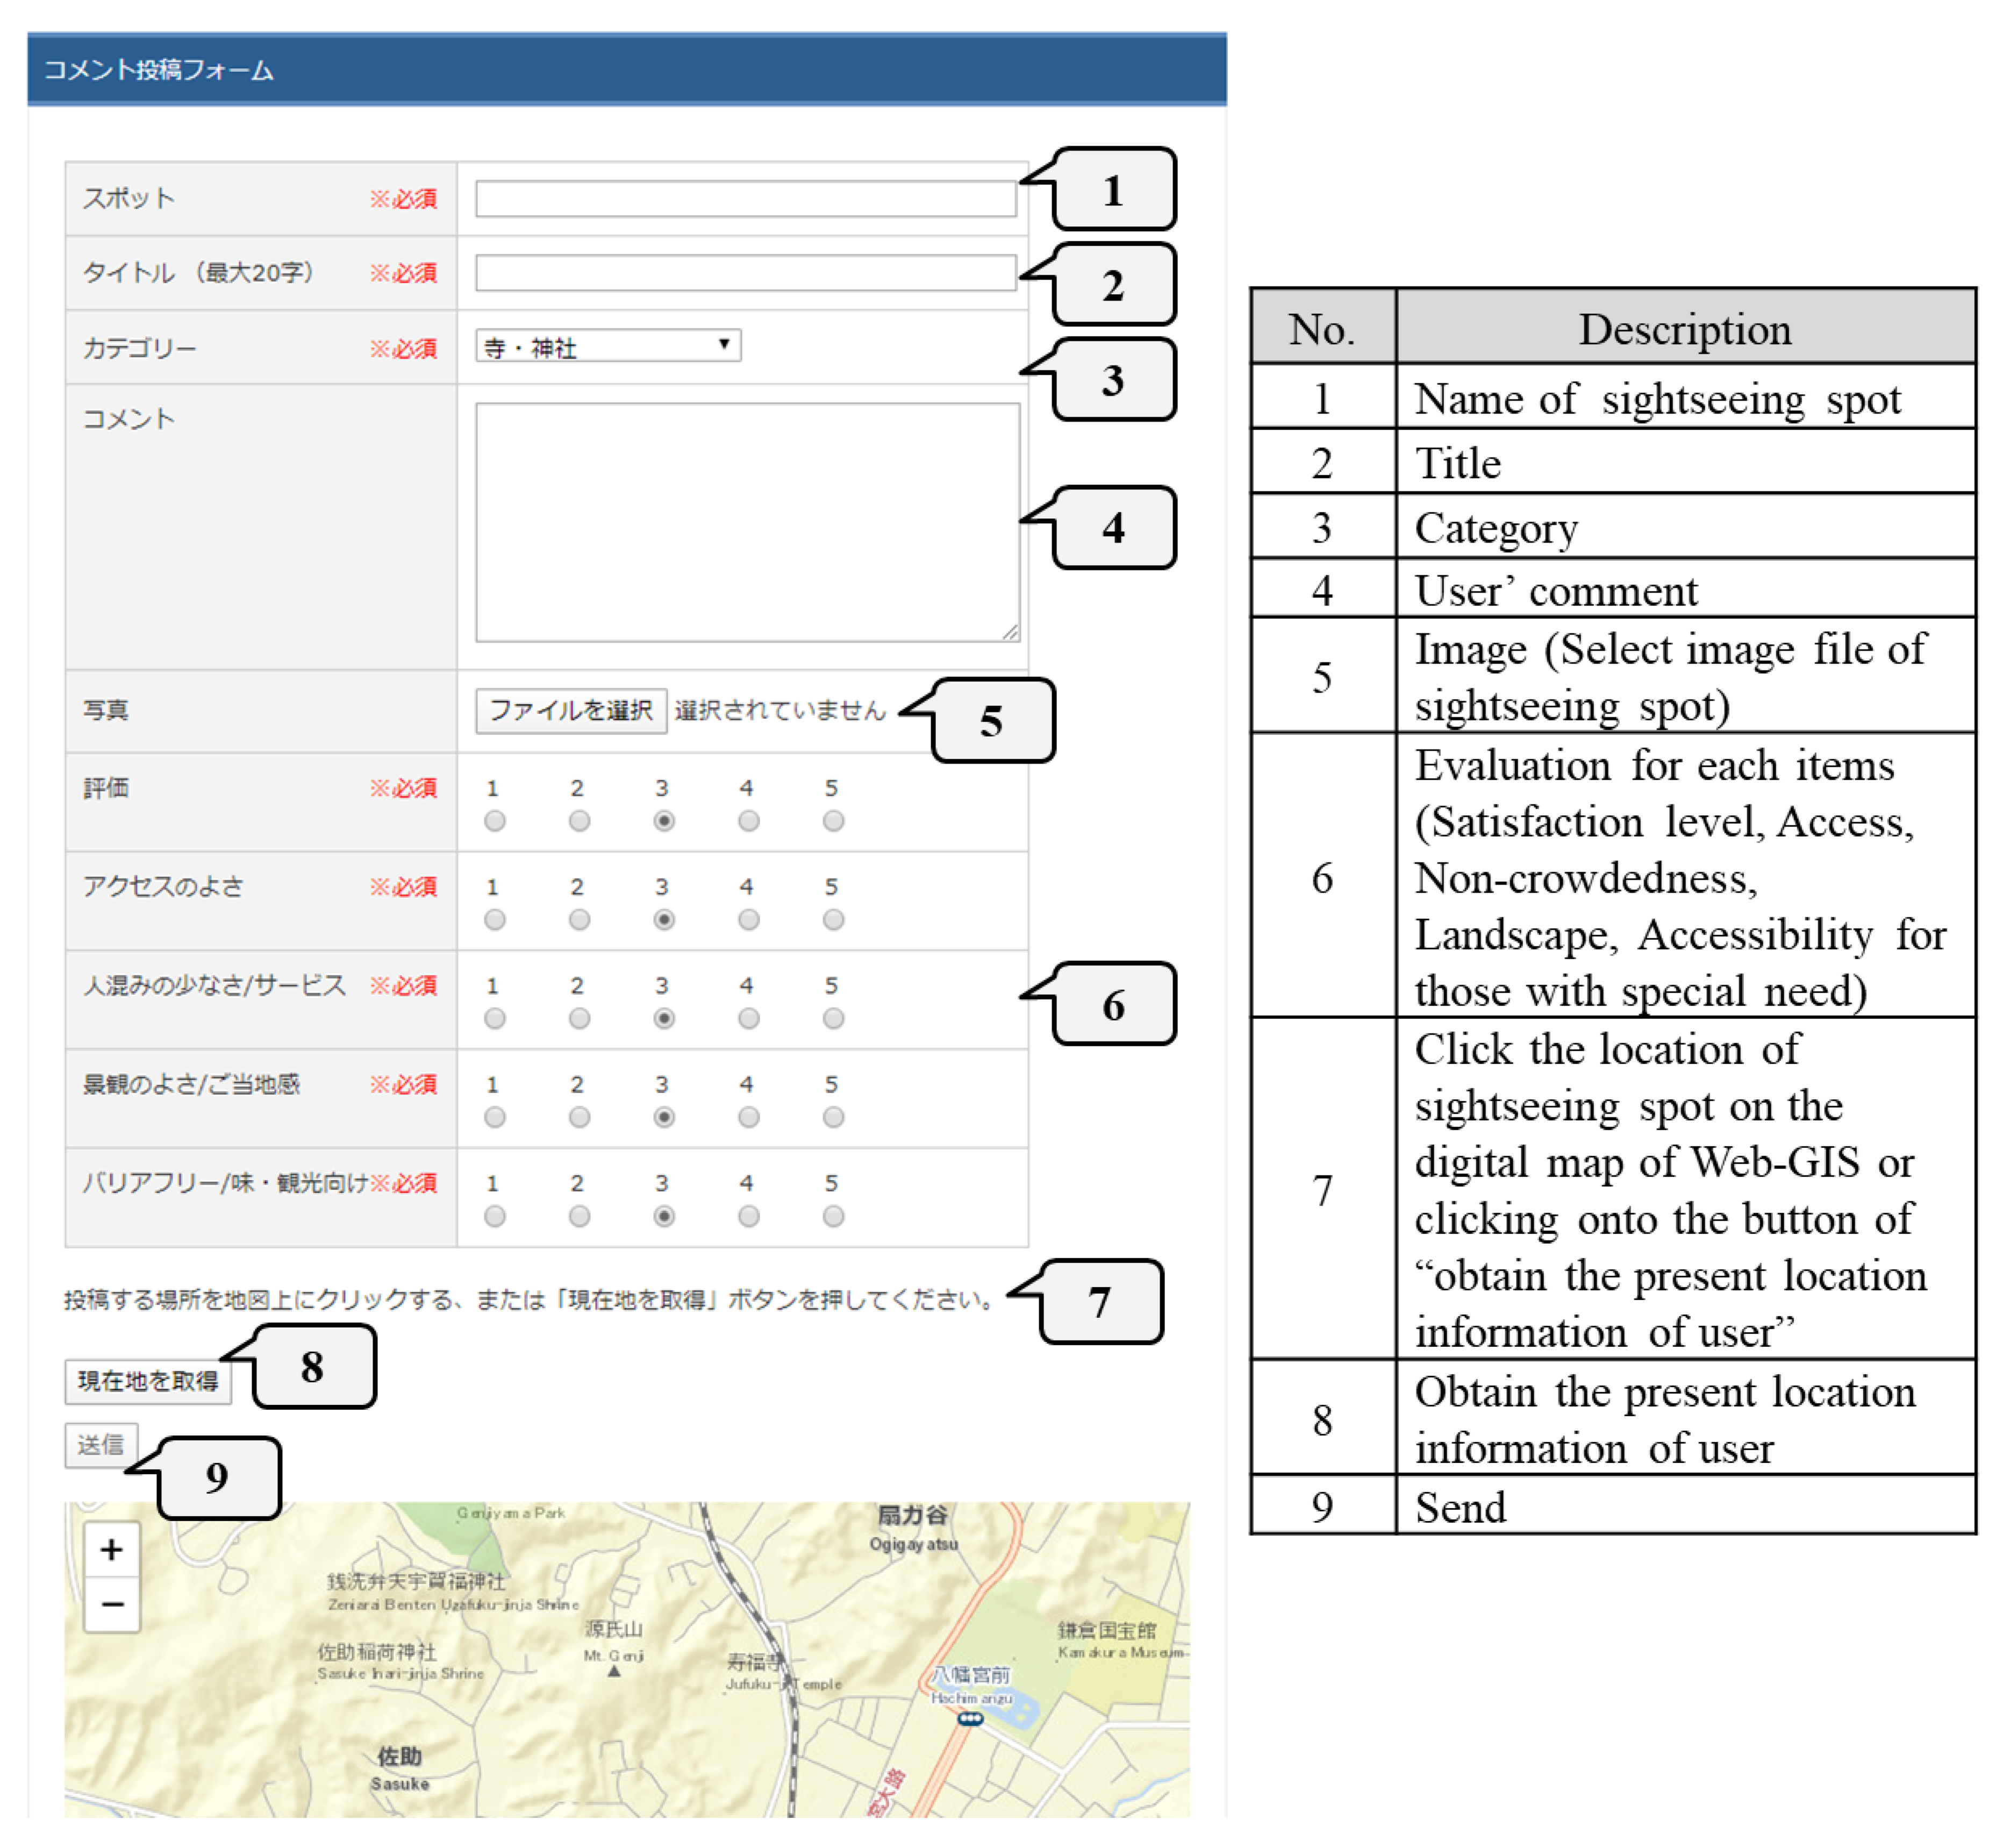
Task: Click the 銭洗弁天宇賀福神社 shrine label on map
Action: click(416, 1582)
